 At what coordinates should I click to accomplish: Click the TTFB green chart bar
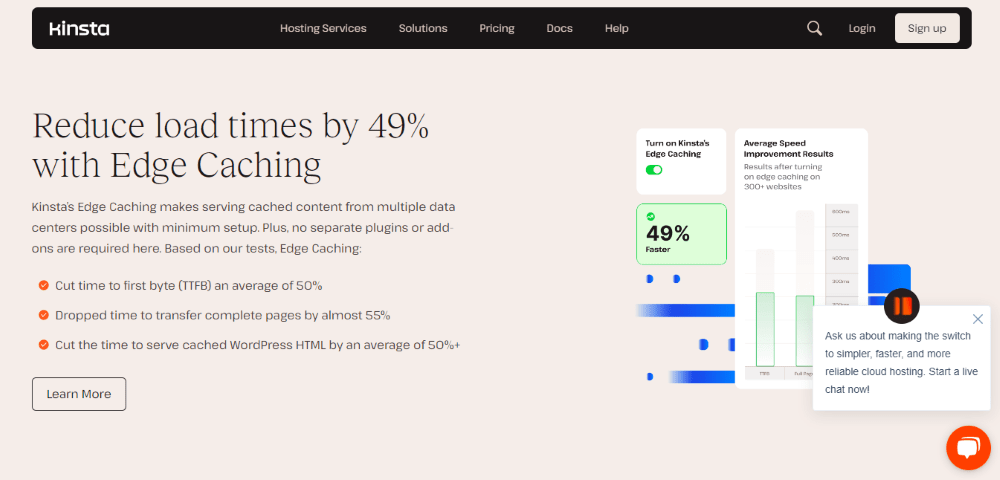click(765, 329)
